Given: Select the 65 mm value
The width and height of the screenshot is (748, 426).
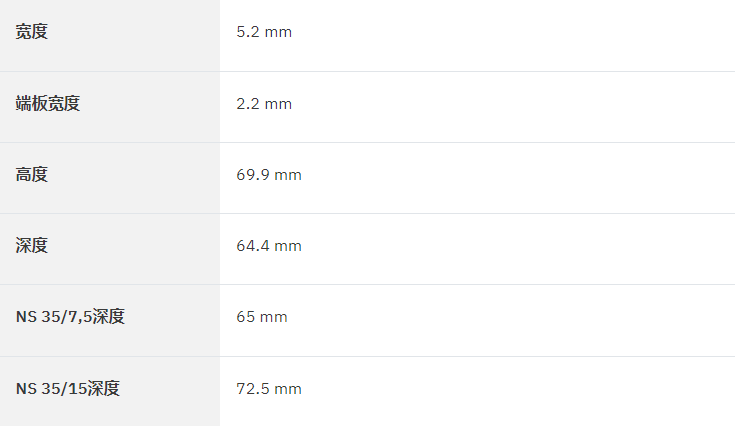Looking at the screenshot, I should tap(261, 317).
